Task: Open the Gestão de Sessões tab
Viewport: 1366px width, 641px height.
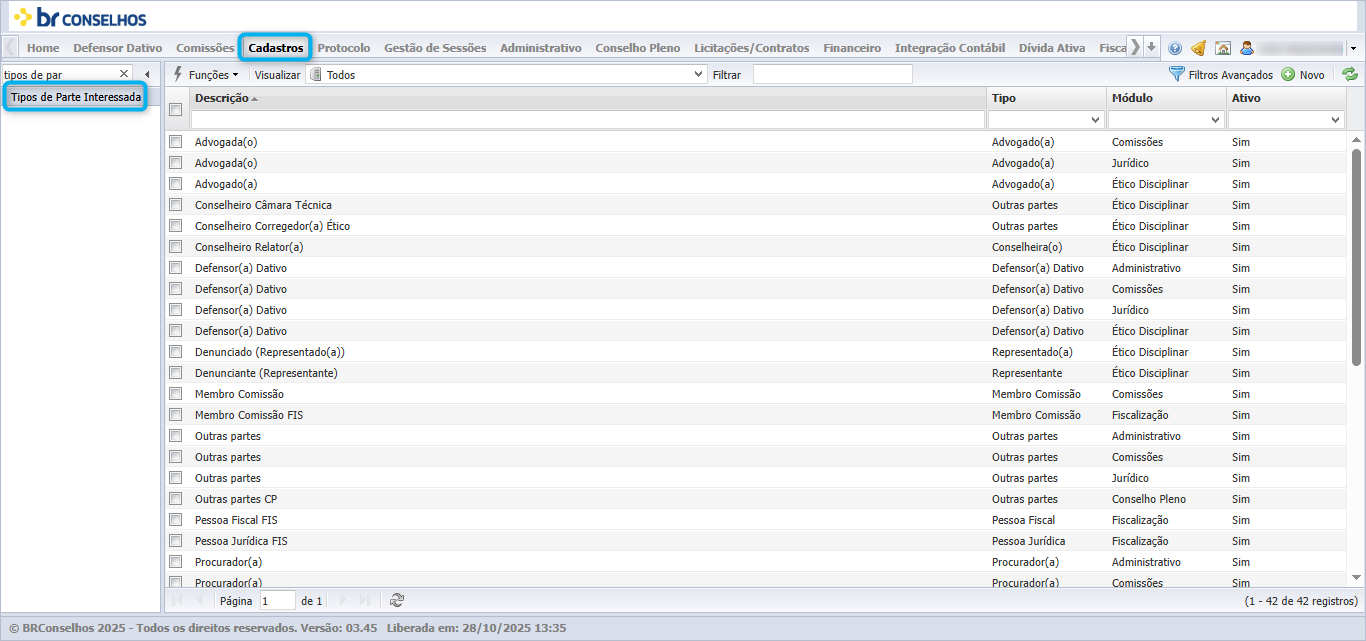Action: click(x=435, y=47)
